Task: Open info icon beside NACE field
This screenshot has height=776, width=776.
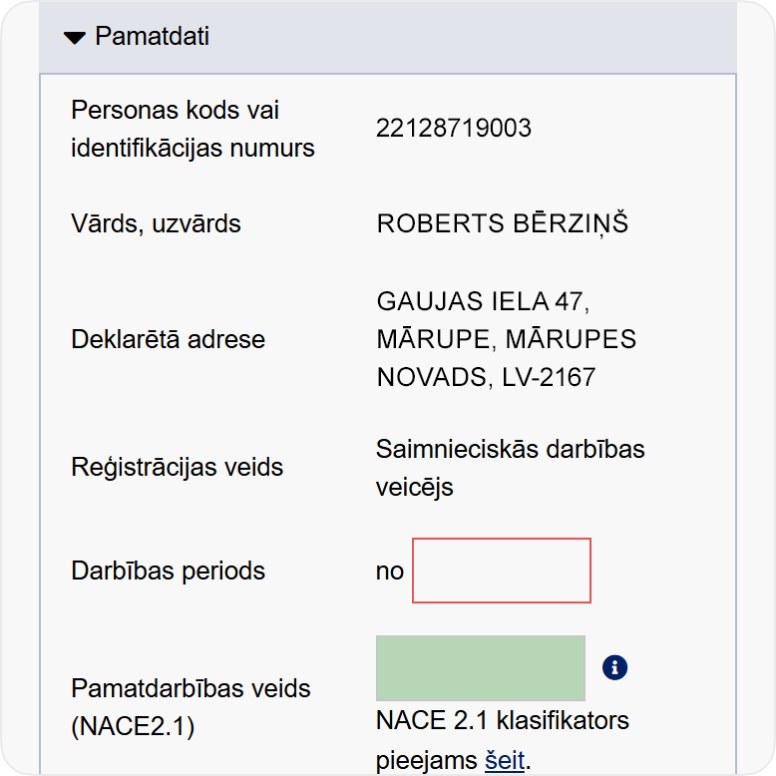Action: pos(615,668)
